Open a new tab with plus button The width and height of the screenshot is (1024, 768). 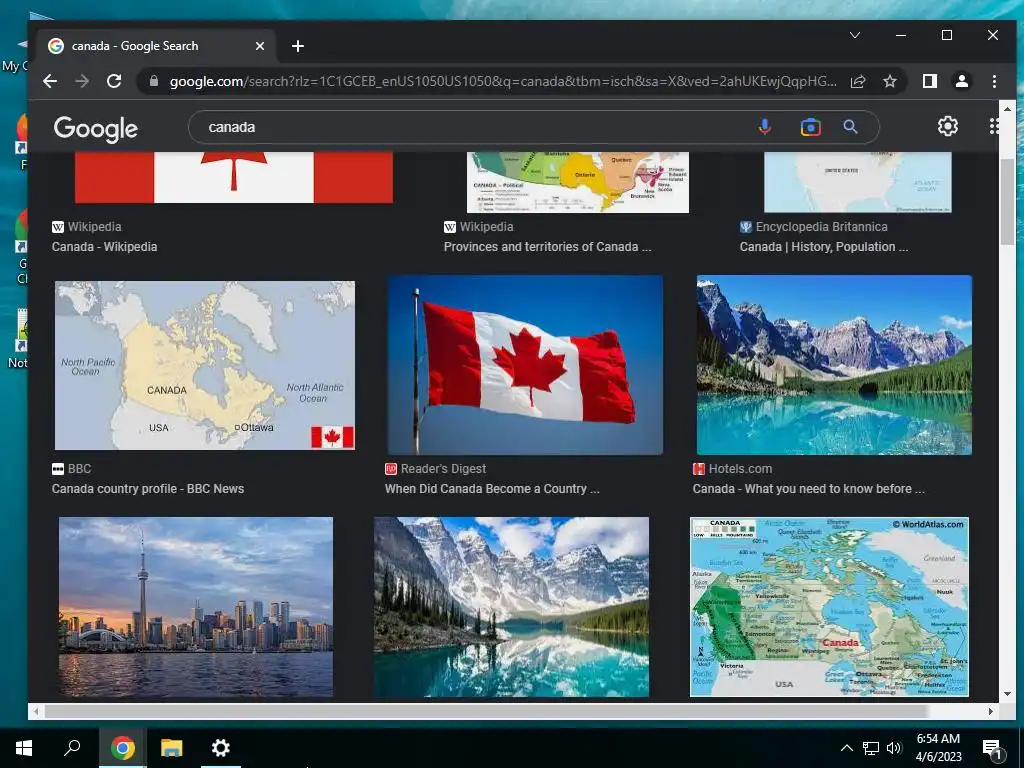(298, 46)
